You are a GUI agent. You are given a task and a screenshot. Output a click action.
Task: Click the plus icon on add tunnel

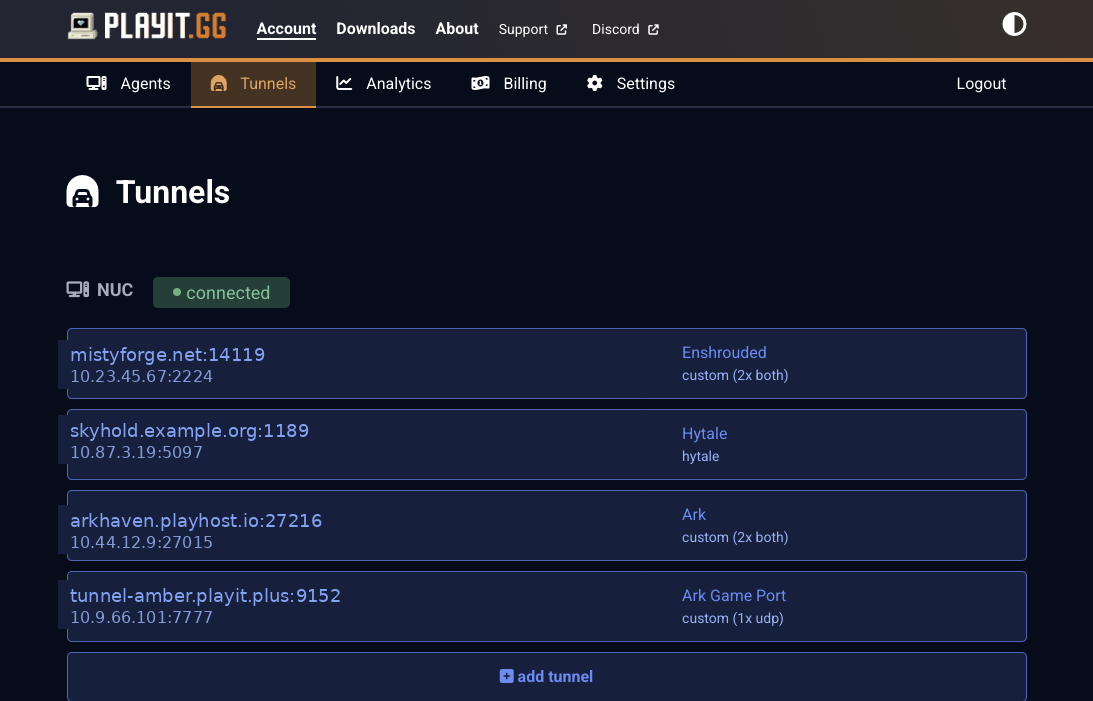(505, 676)
